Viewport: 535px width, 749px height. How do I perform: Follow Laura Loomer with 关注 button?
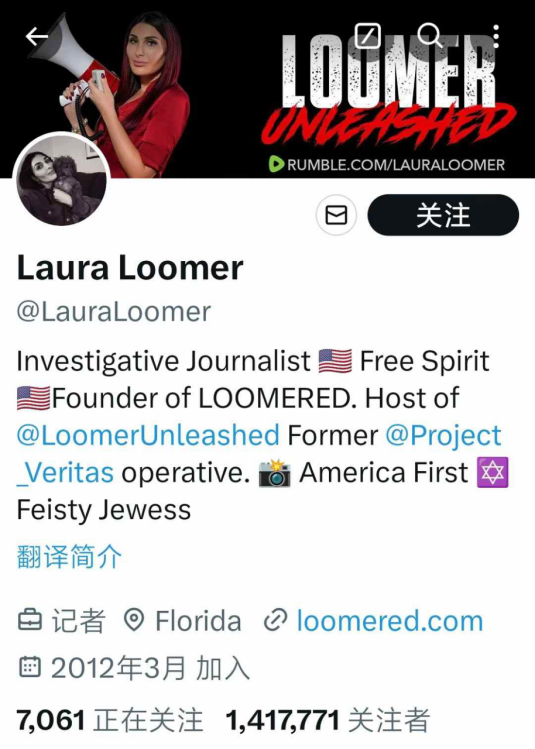[x=443, y=215]
